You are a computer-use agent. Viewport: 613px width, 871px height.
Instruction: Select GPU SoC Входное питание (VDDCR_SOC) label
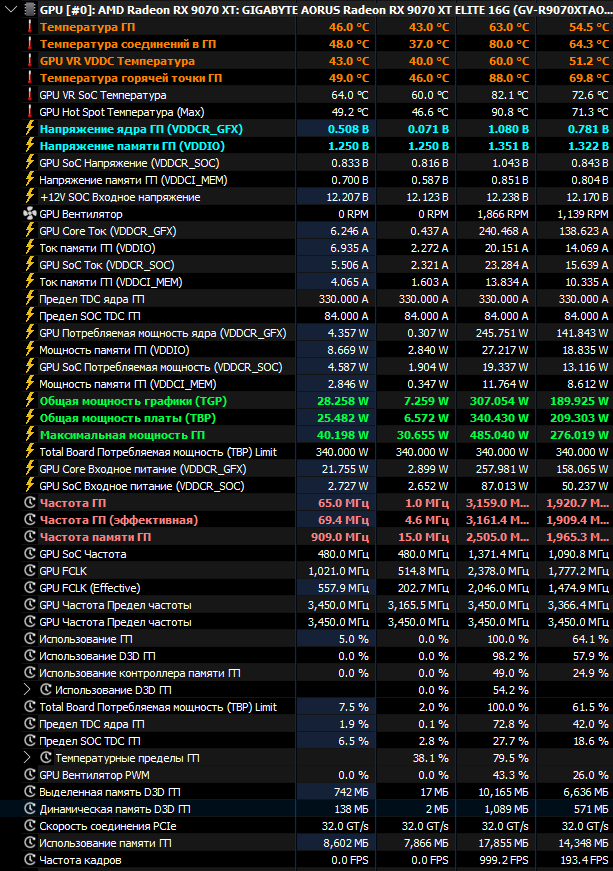[x=142, y=486]
